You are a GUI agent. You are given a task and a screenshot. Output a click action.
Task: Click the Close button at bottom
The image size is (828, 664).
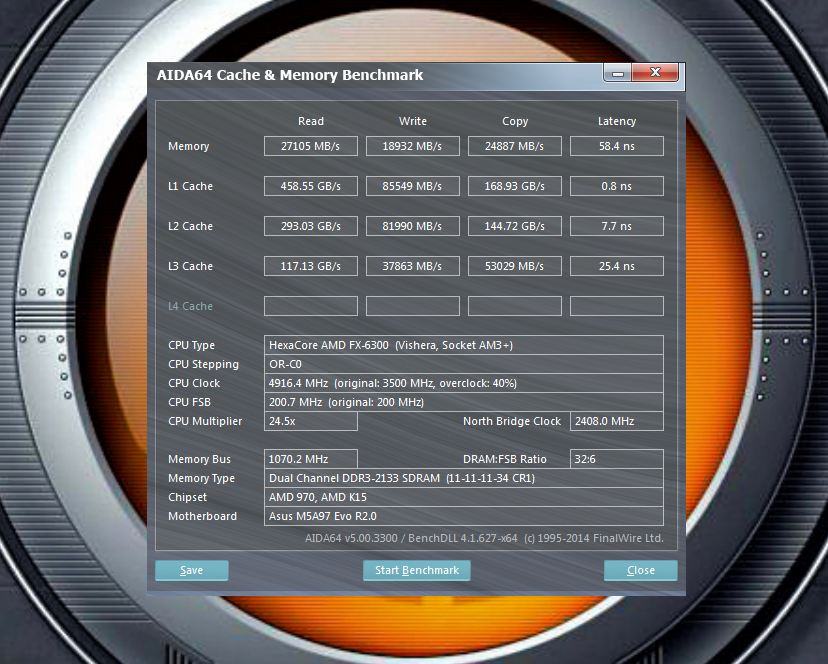point(641,571)
